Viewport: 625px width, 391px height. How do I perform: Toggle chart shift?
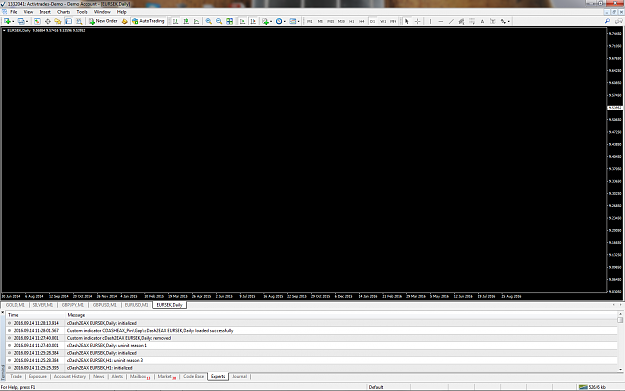pos(253,21)
